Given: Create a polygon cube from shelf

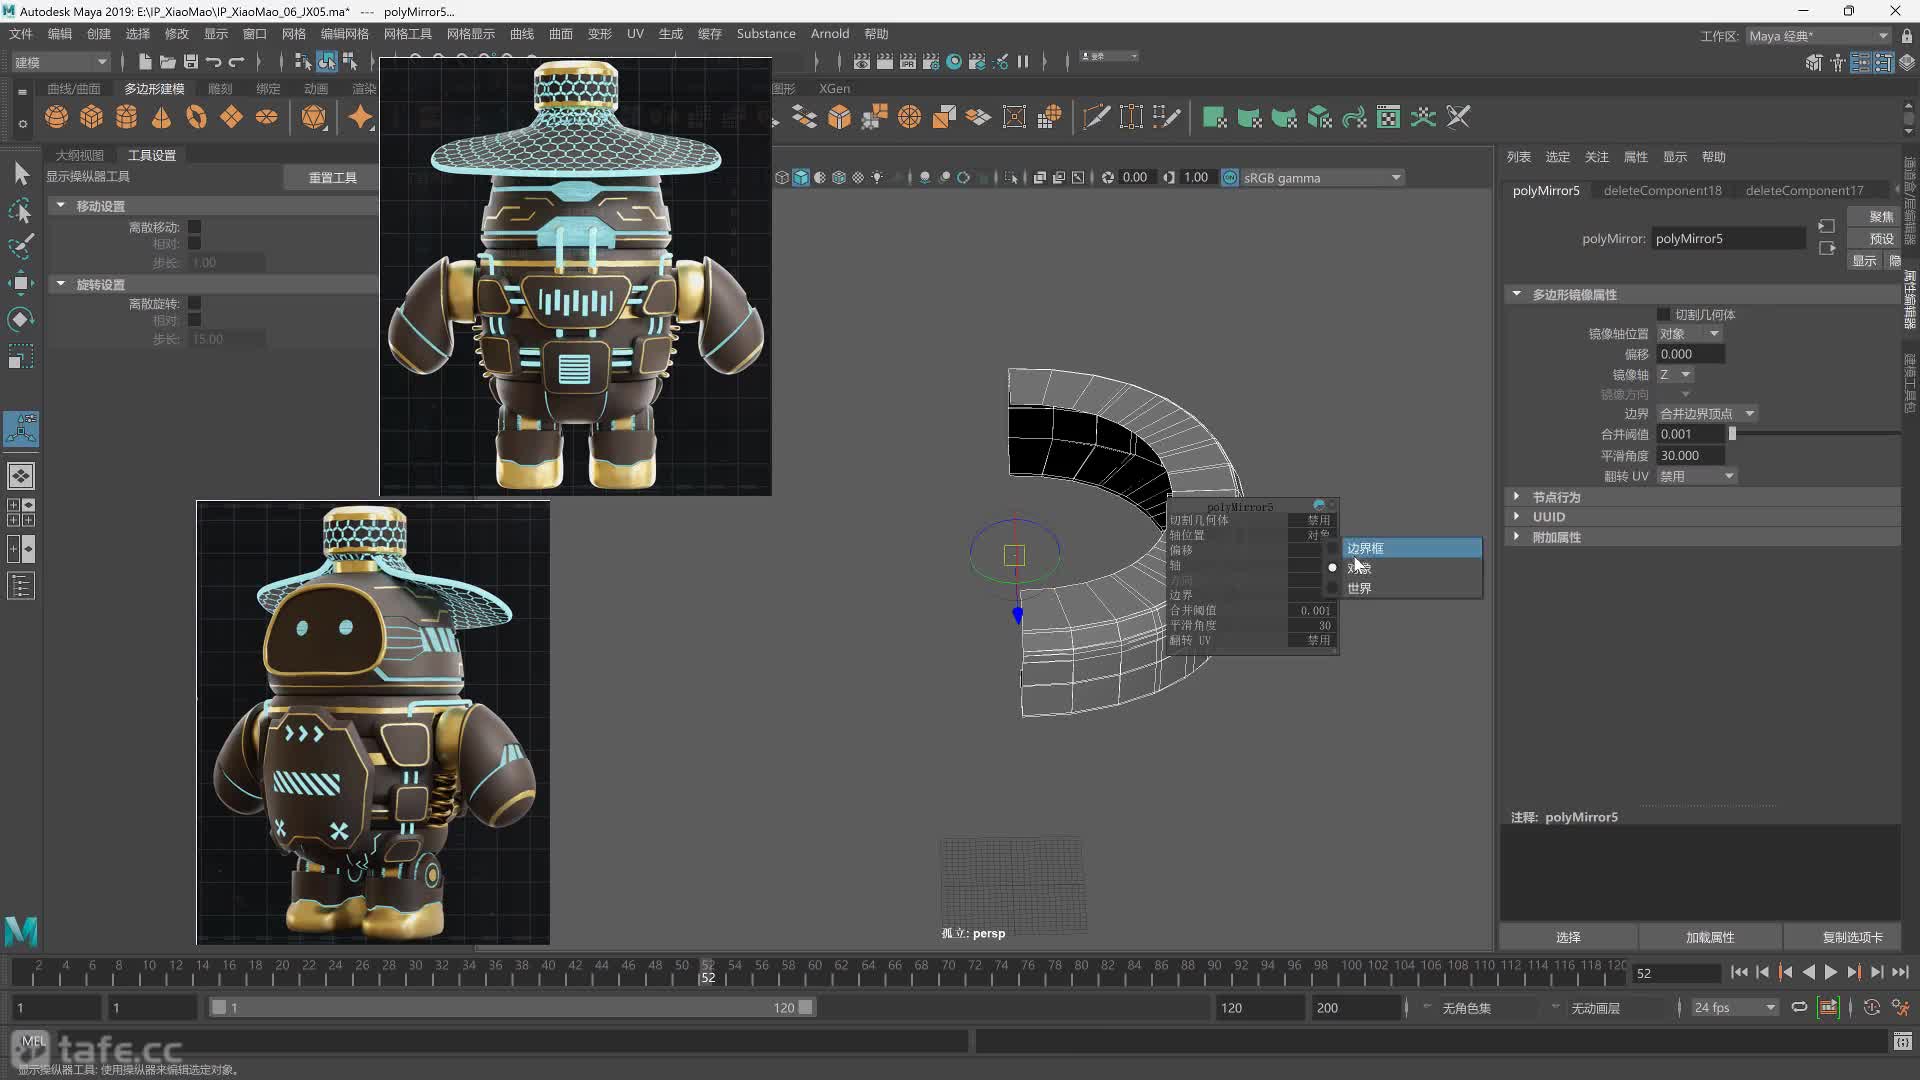Looking at the screenshot, I should (x=92, y=117).
